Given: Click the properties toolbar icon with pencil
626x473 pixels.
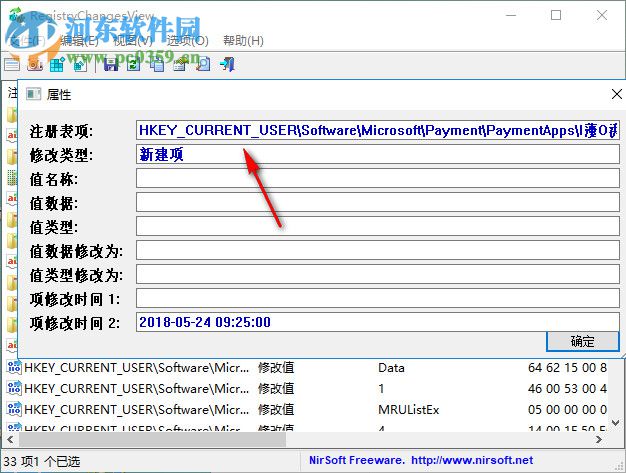Looking at the screenshot, I should click(x=180, y=64).
